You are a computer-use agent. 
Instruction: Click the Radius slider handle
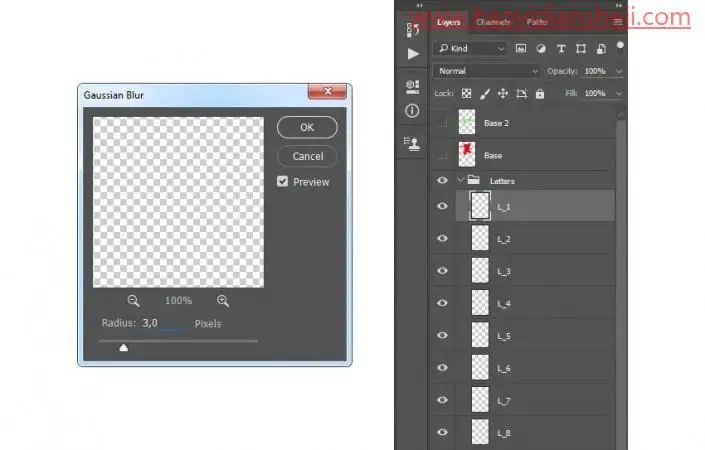(x=124, y=348)
